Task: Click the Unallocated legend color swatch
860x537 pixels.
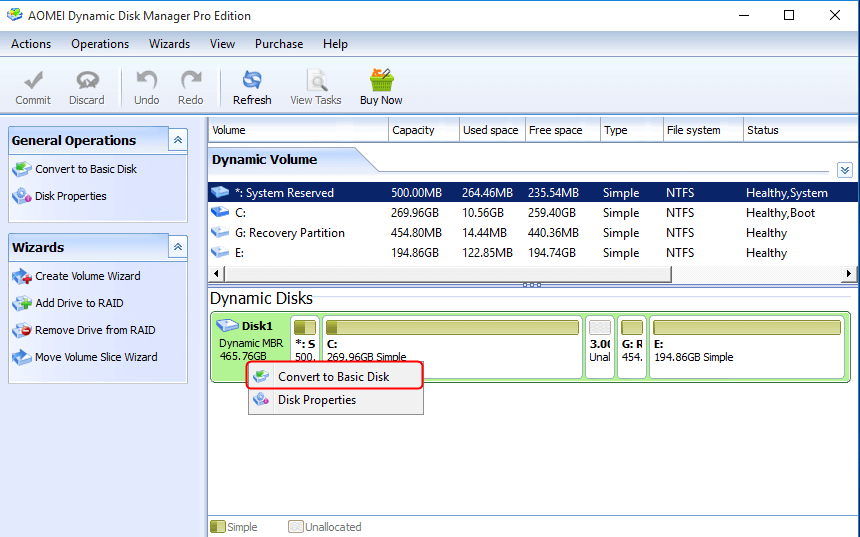Action: pos(296,527)
